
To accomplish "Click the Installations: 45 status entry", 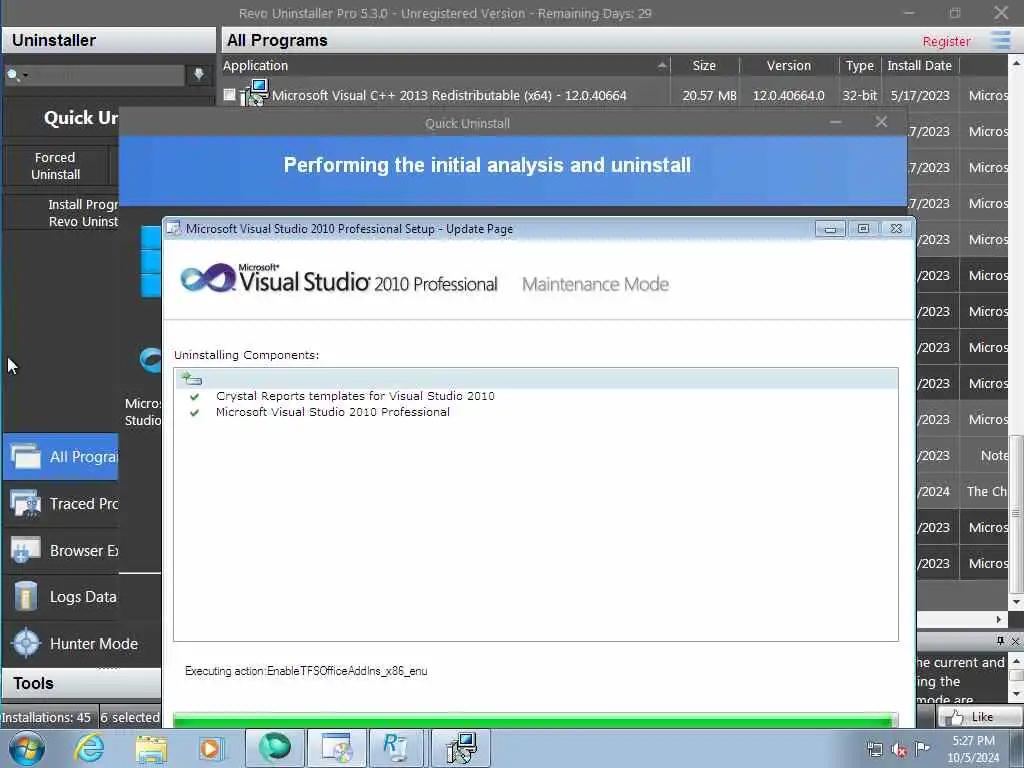I will tap(47, 717).
